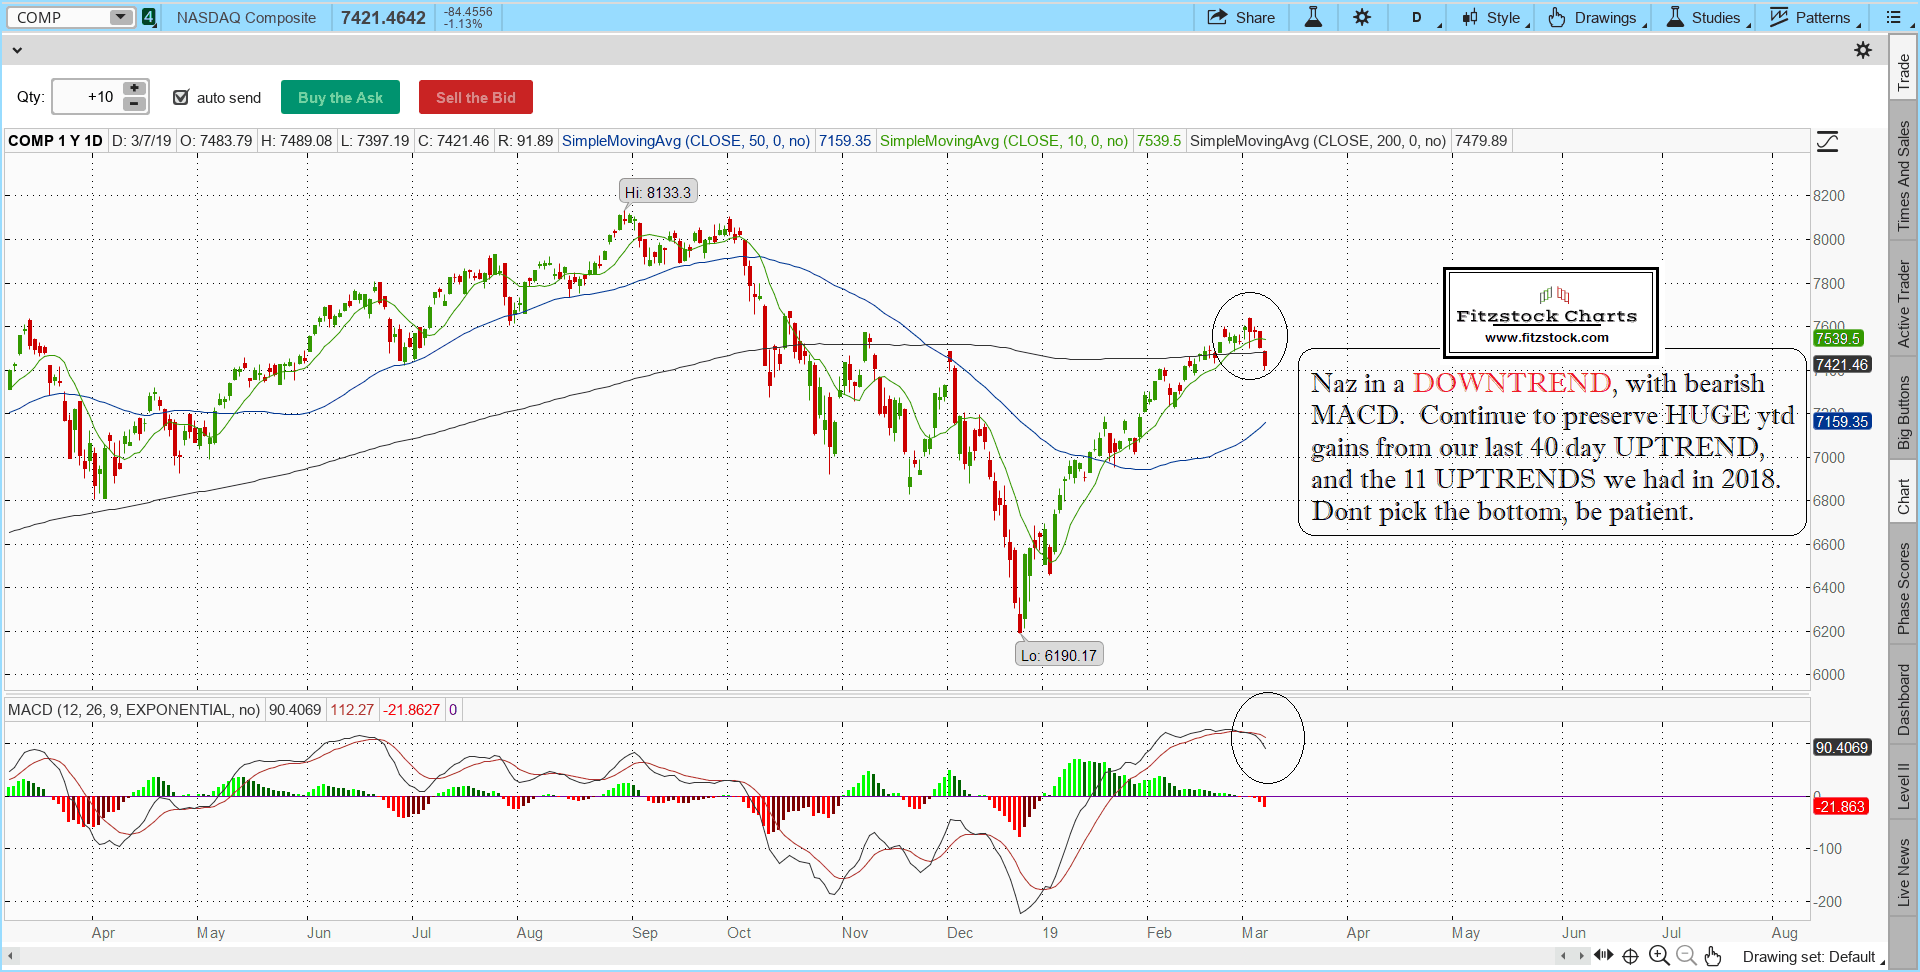Open the COMP symbol dropdown
This screenshot has height=972, width=1920.
(x=120, y=17)
